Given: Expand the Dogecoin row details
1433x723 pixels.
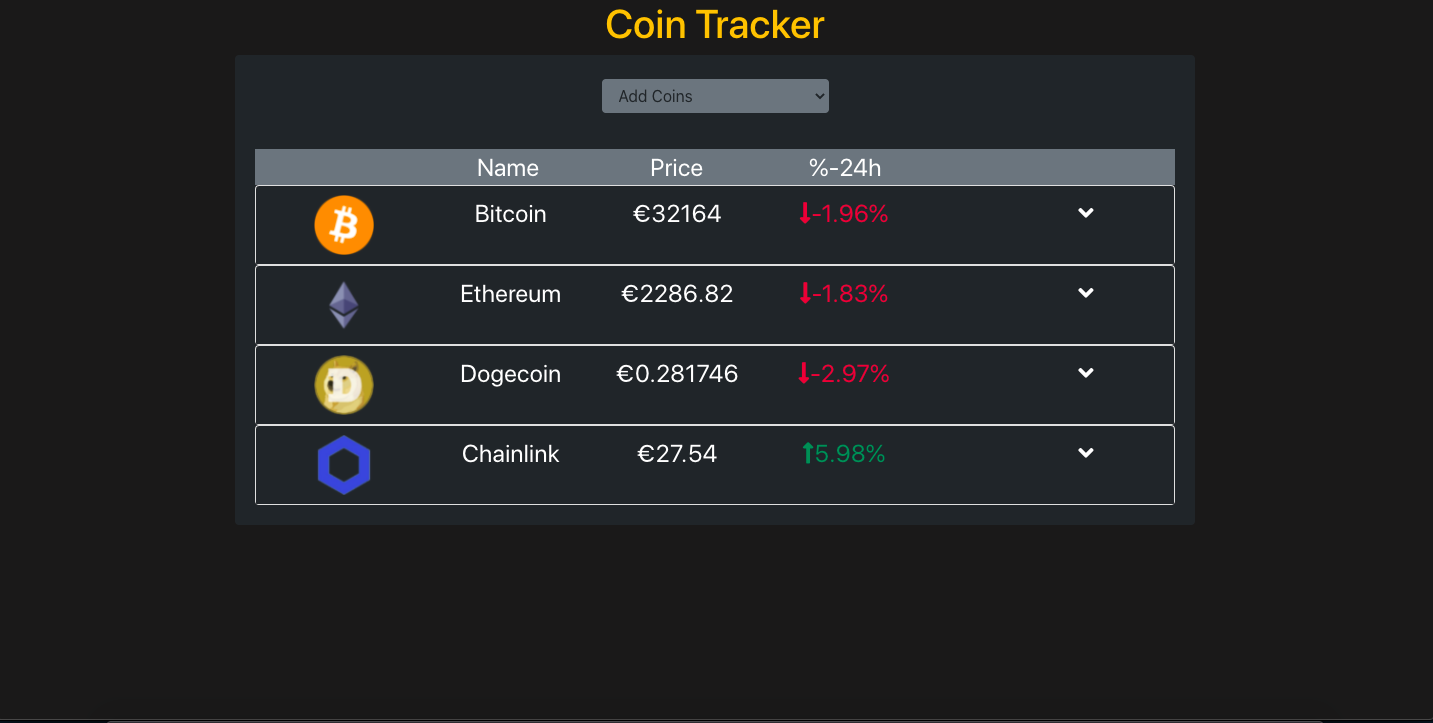Looking at the screenshot, I should [1086, 373].
